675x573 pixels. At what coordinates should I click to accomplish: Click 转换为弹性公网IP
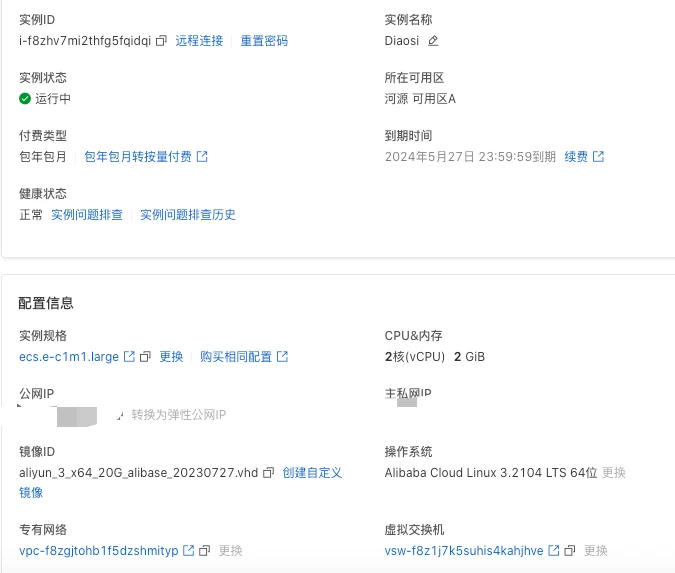click(179, 415)
